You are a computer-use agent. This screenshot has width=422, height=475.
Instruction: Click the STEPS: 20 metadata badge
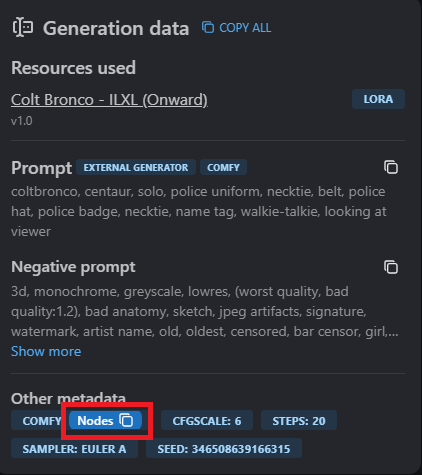299,421
